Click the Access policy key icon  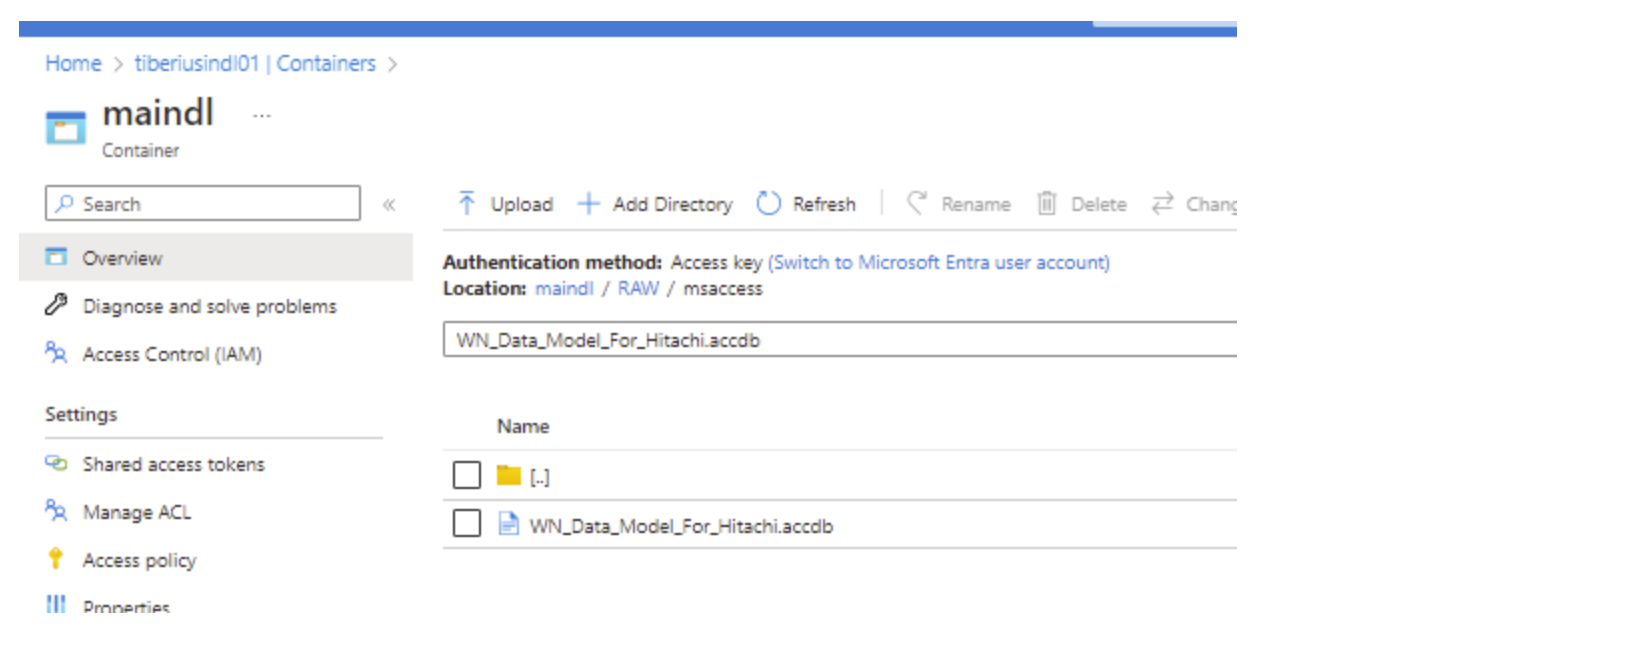(x=56, y=559)
